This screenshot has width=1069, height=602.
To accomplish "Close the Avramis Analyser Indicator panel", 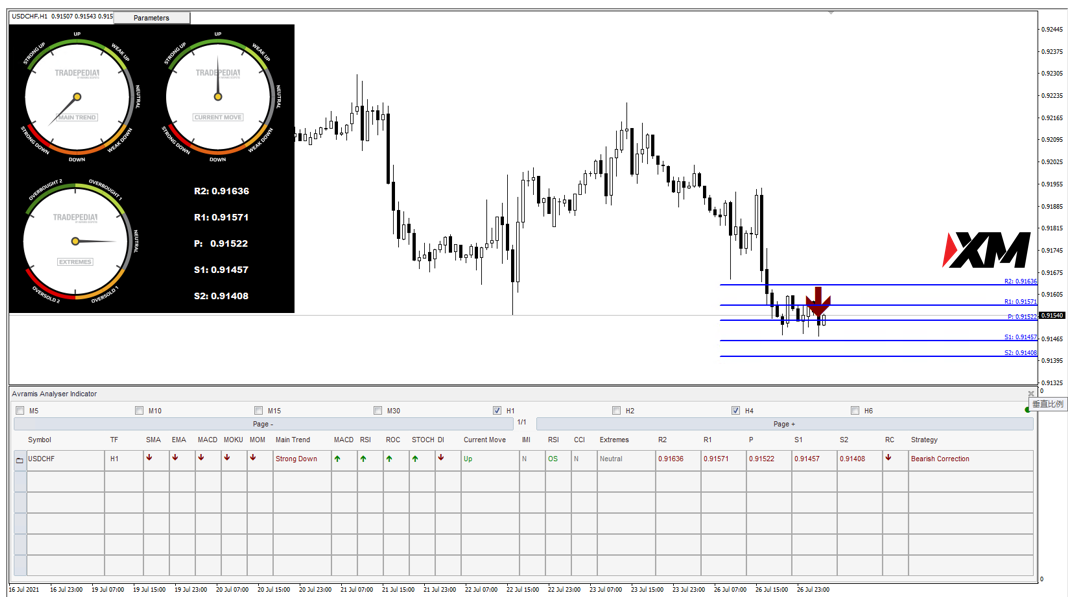I will (1031, 394).
